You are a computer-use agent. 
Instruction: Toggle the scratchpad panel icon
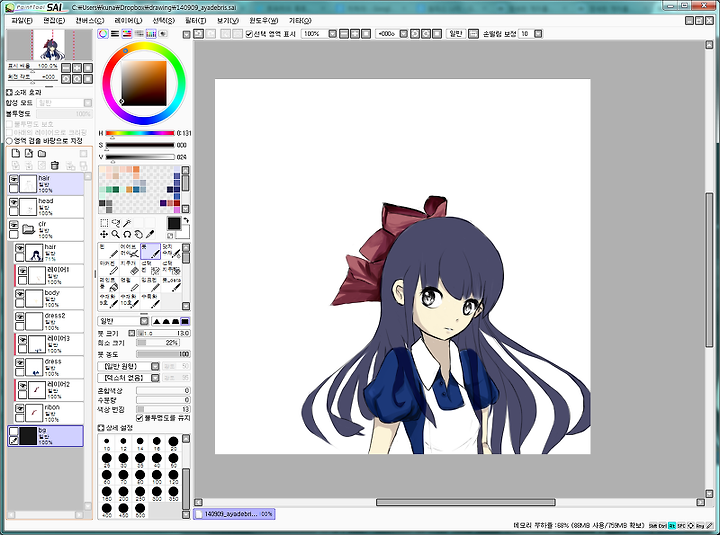point(163,34)
